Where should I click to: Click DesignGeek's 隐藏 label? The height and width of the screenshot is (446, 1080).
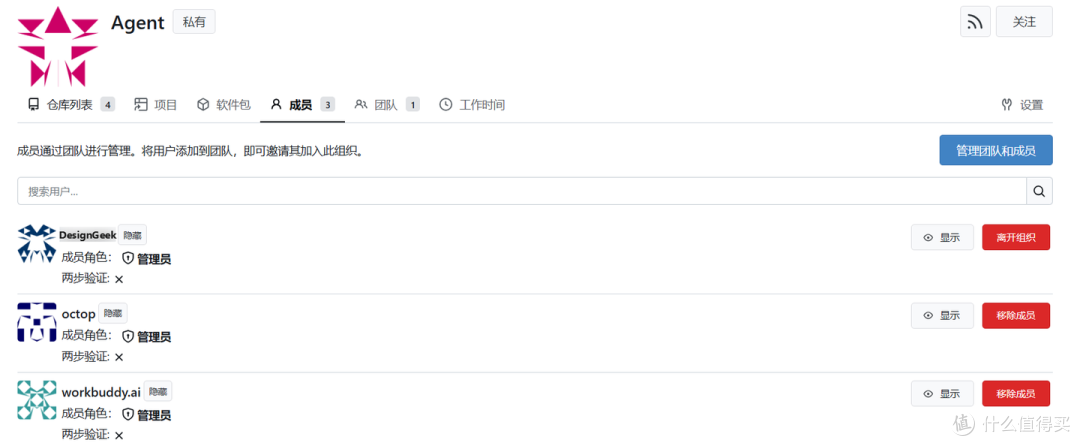(132, 235)
